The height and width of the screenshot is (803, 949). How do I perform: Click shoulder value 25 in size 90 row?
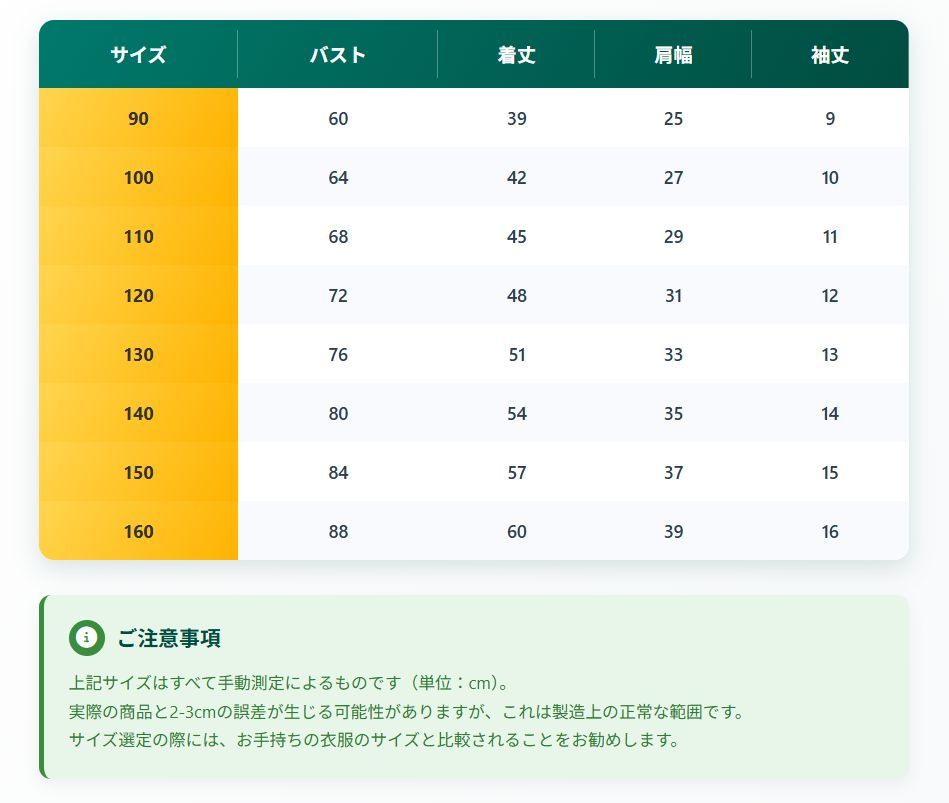click(674, 119)
